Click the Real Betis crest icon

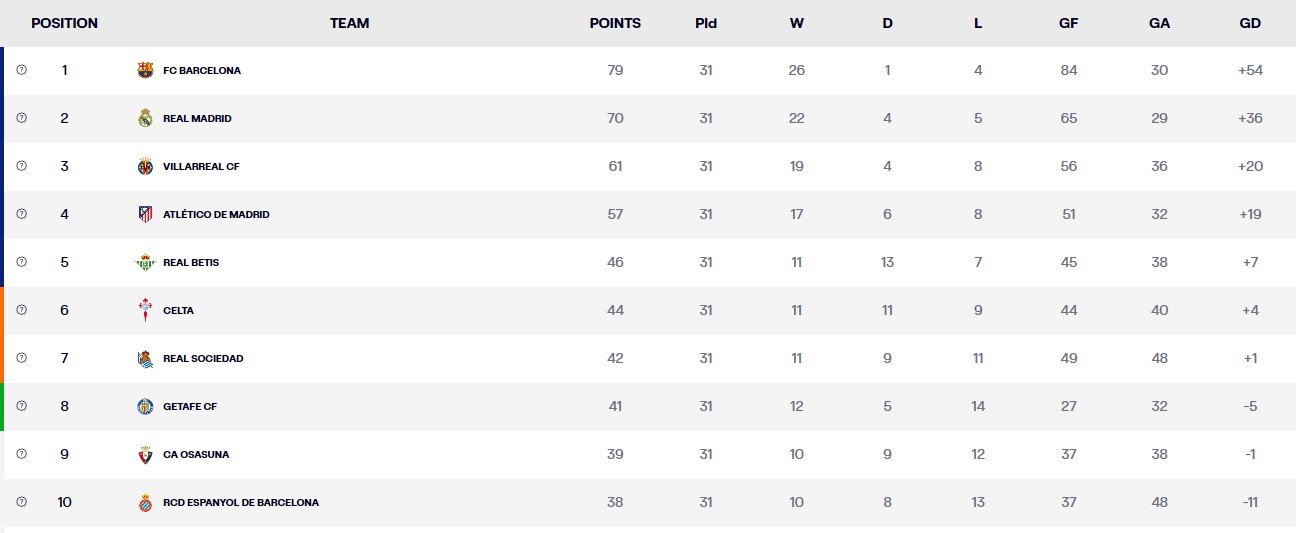click(145, 263)
